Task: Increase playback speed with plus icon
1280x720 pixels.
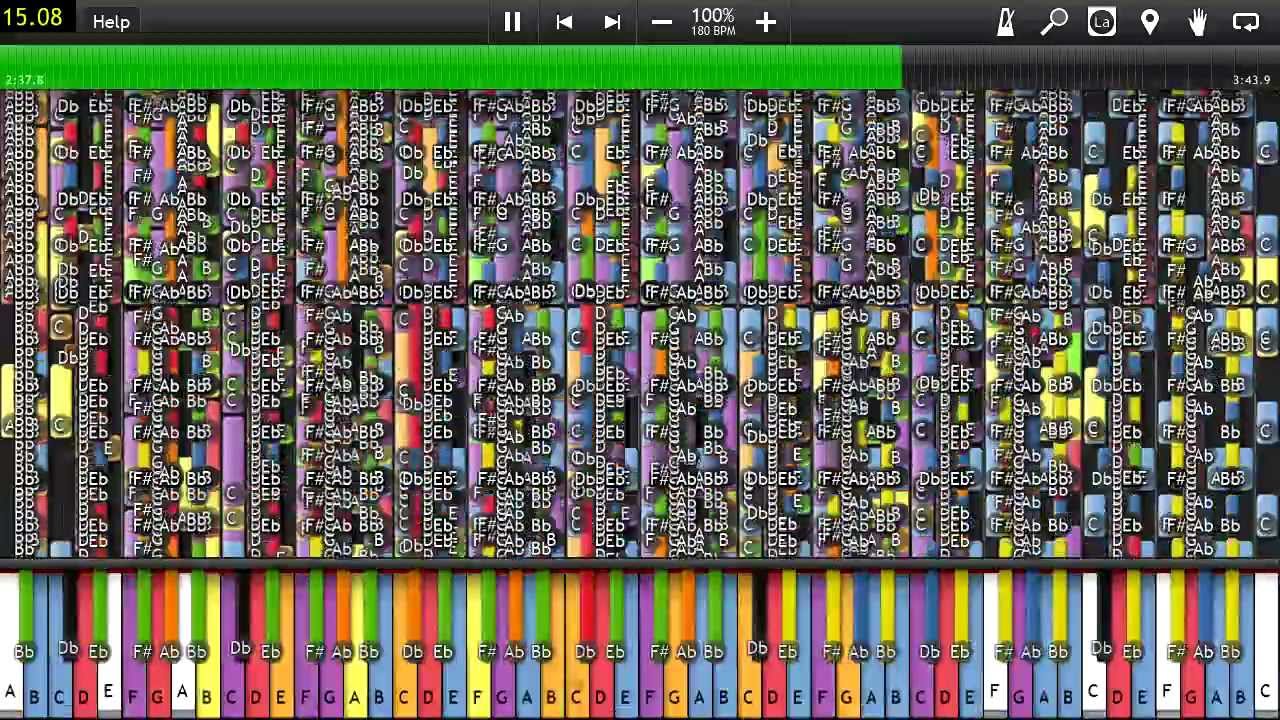Action: [765, 22]
